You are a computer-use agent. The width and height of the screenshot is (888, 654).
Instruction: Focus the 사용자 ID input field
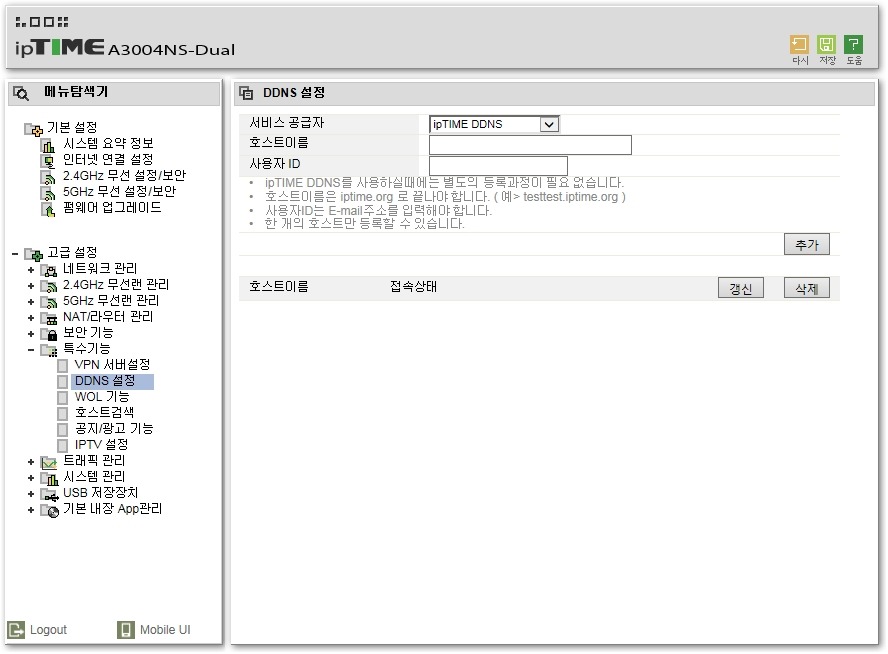click(x=498, y=166)
